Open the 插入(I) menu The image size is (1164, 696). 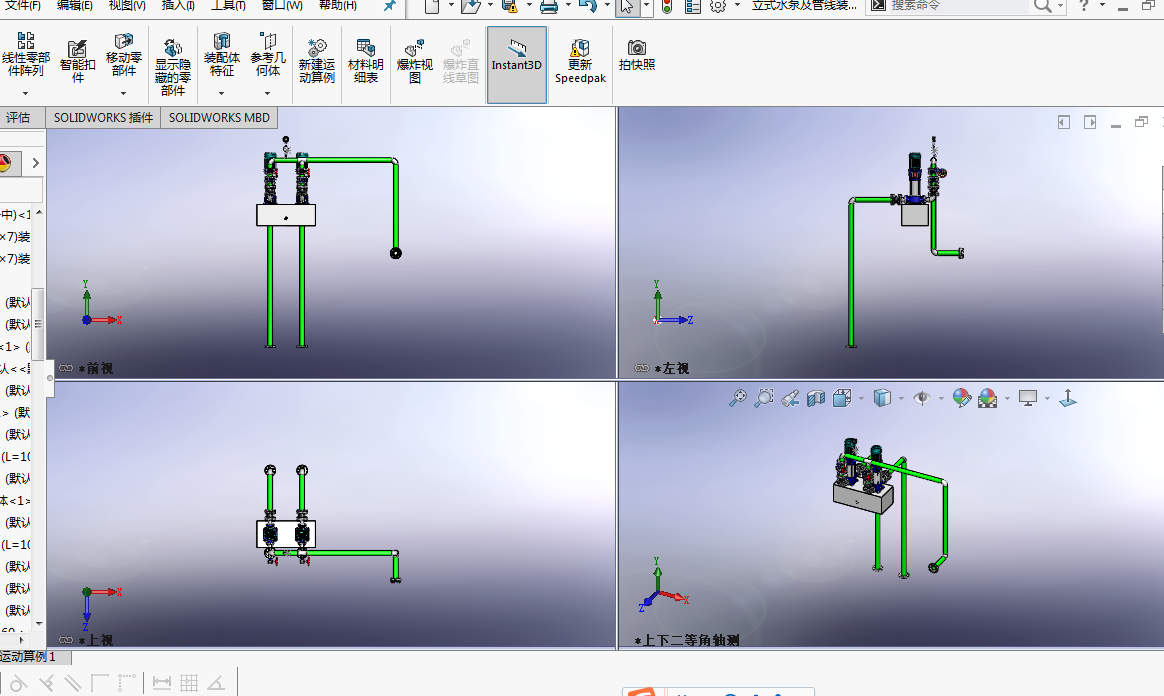point(178,5)
